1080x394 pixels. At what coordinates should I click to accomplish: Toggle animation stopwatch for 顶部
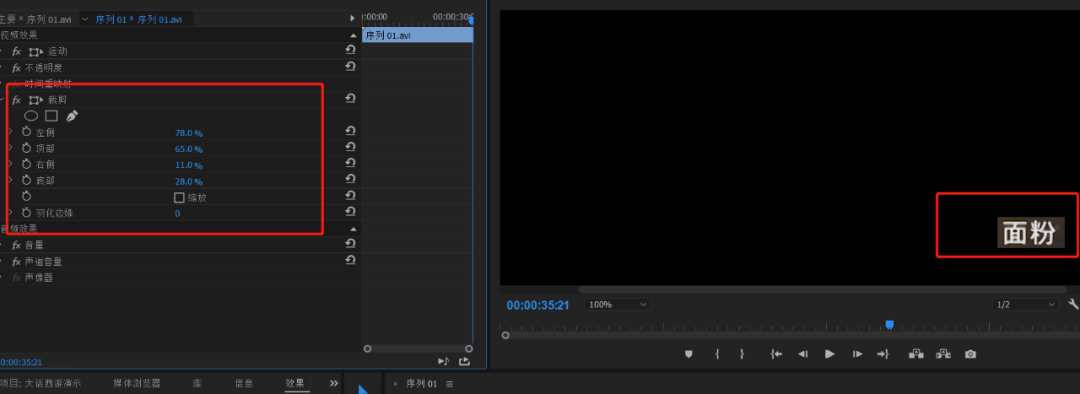pos(27,148)
